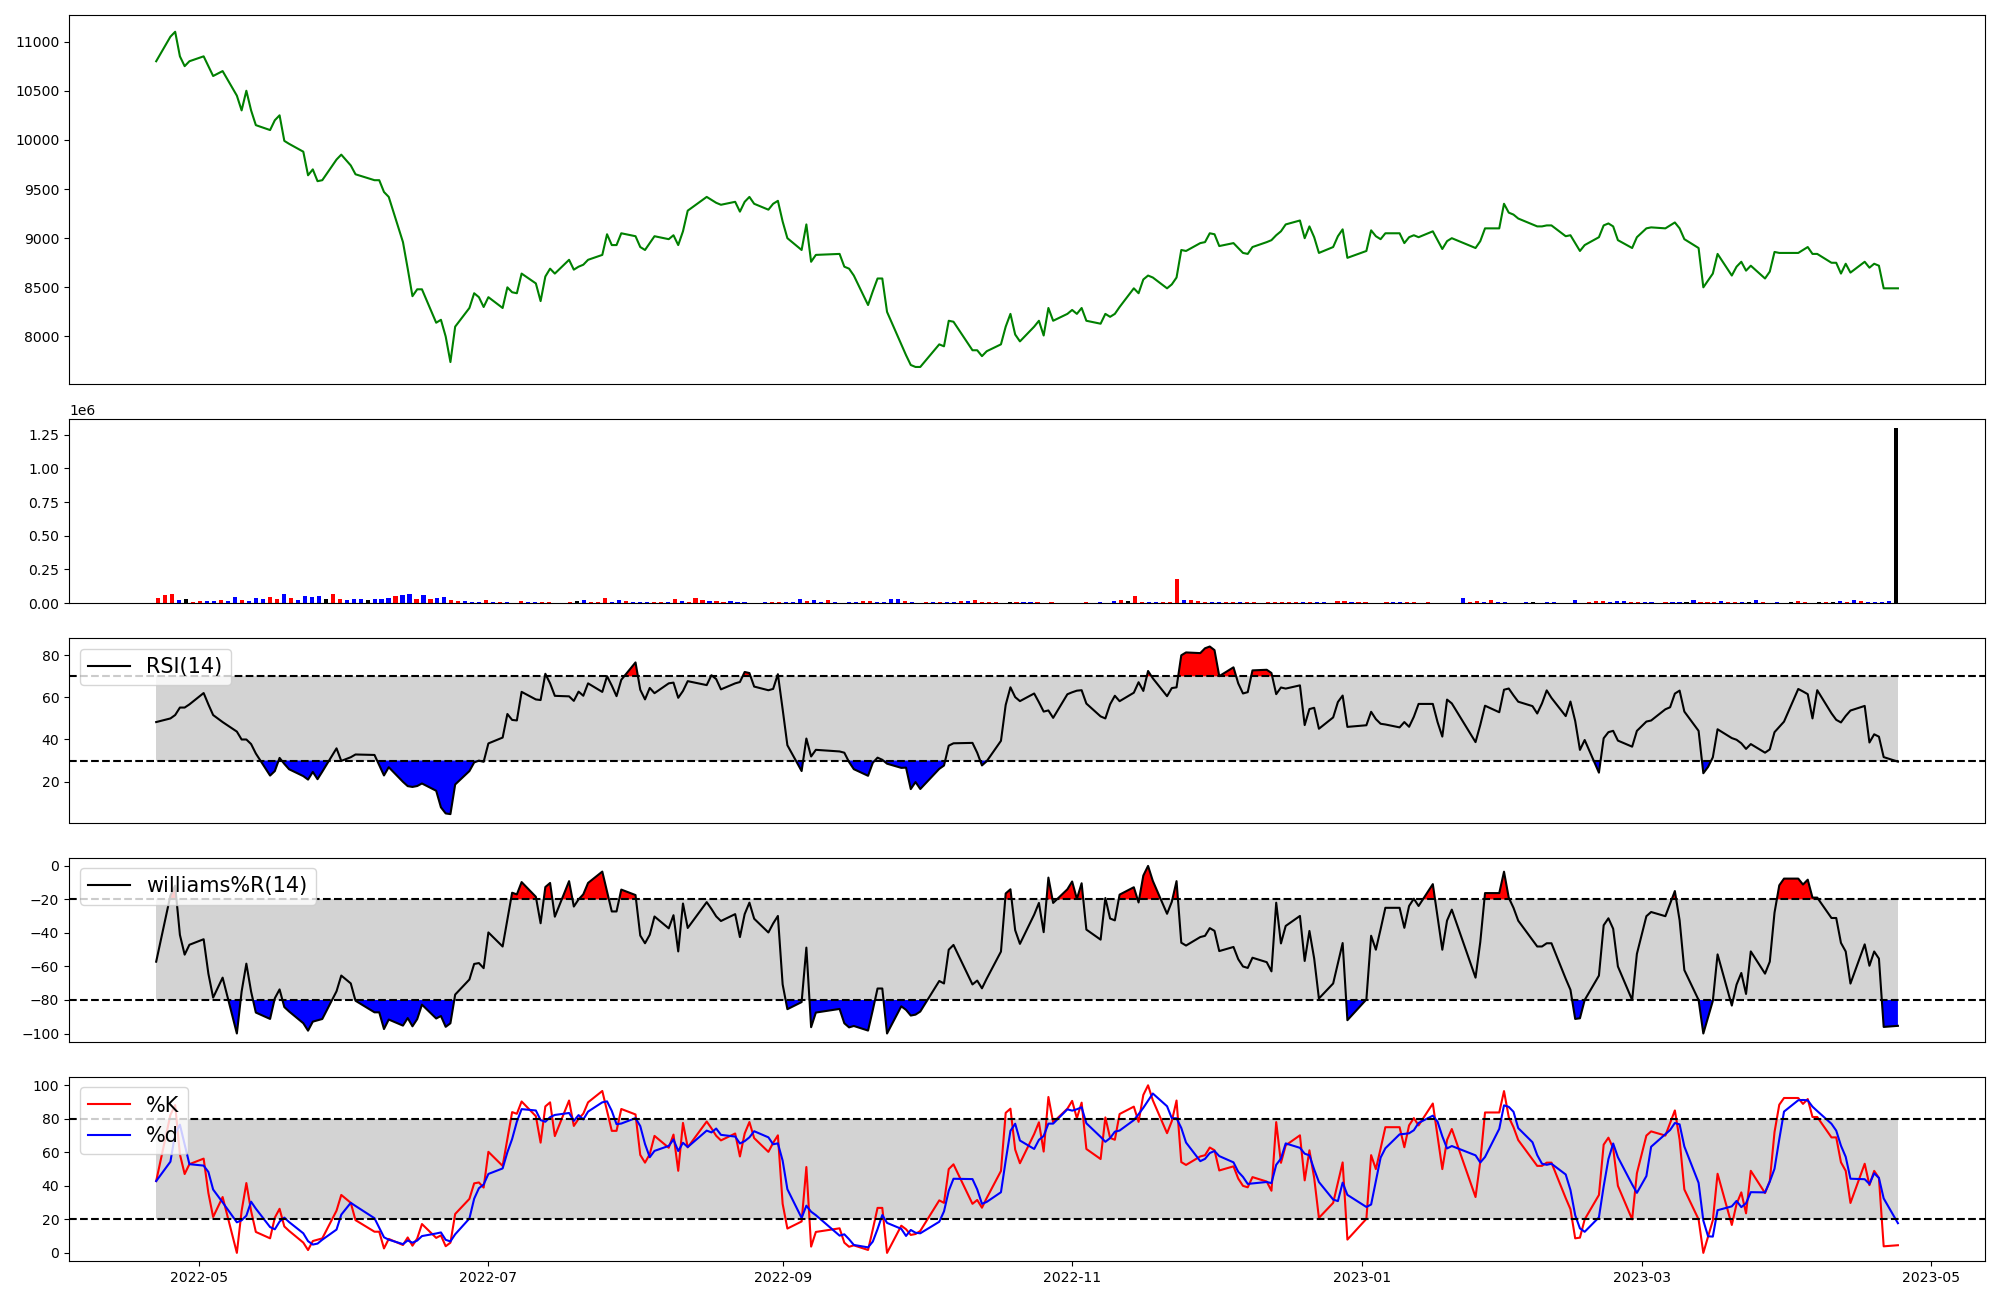Click the tallest red volume bar
Viewport: 2000px width, 1300px height.
click(x=1177, y=591)
